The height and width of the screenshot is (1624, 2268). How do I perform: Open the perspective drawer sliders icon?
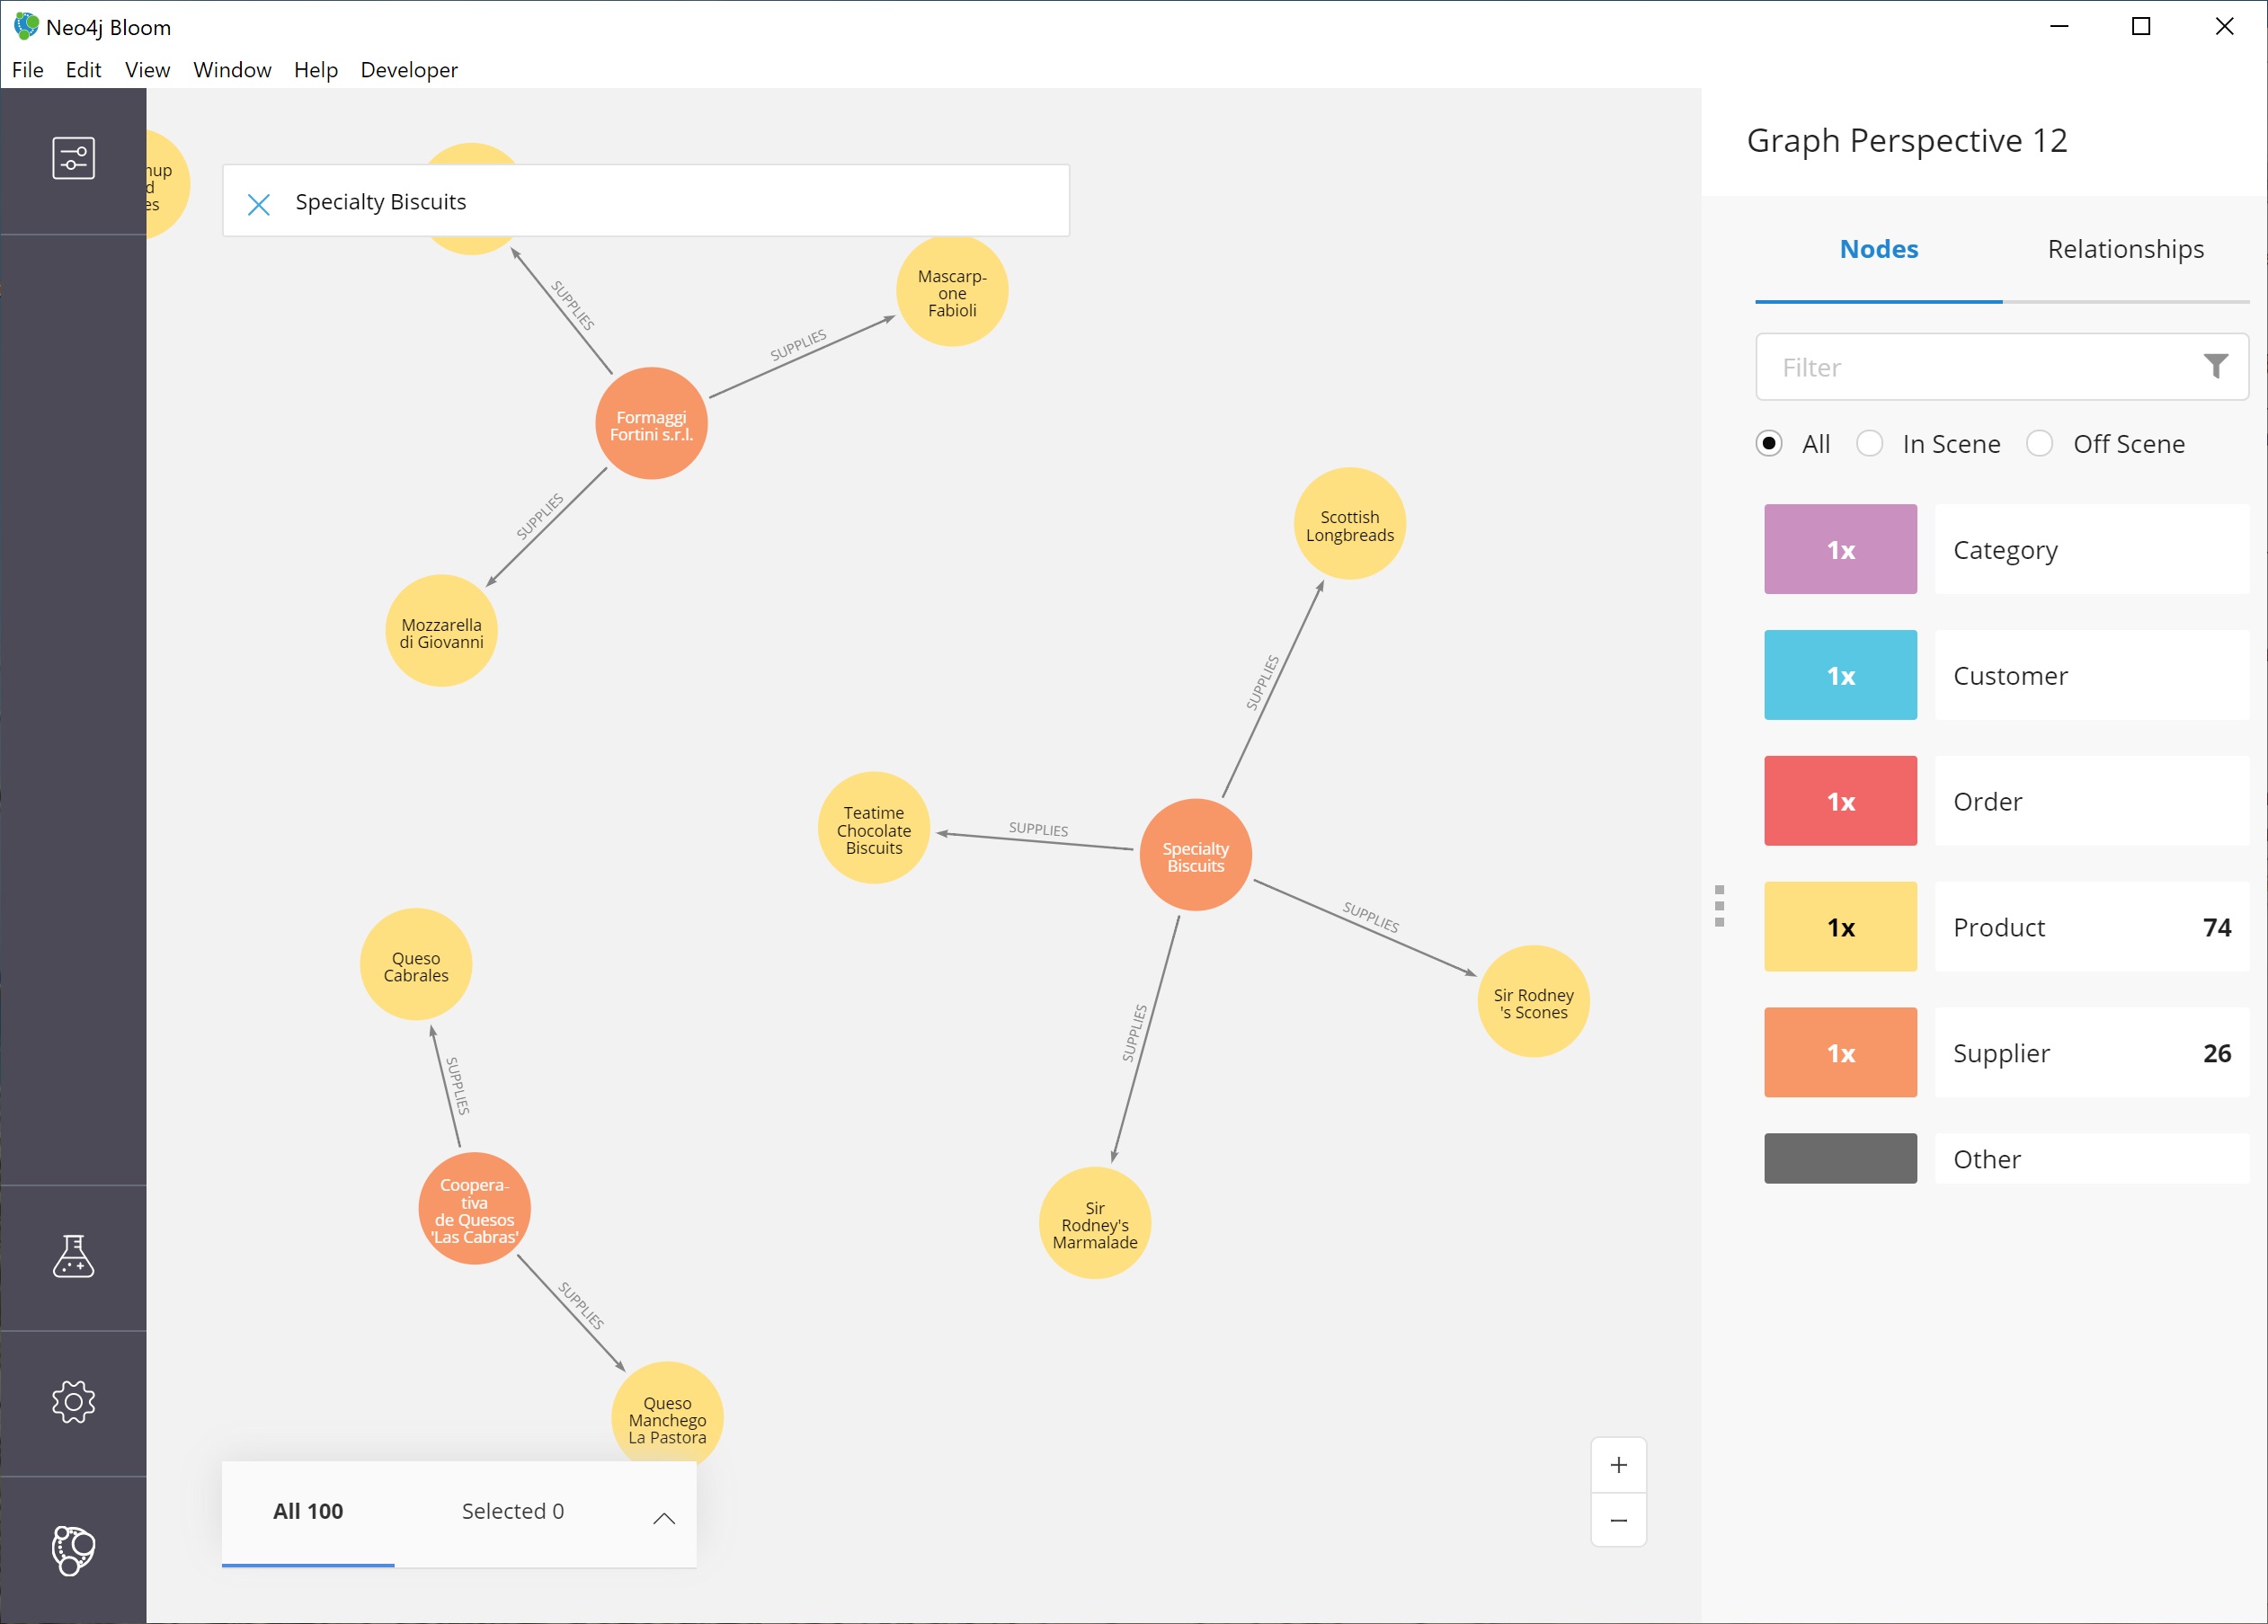tap(73, 159)
